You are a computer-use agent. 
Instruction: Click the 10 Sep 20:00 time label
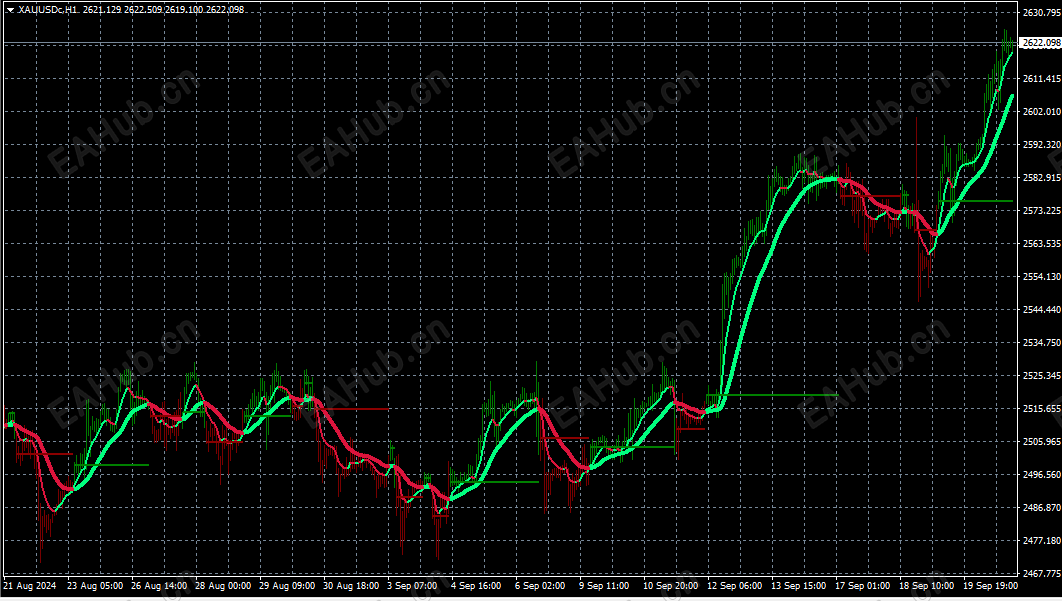671,585
